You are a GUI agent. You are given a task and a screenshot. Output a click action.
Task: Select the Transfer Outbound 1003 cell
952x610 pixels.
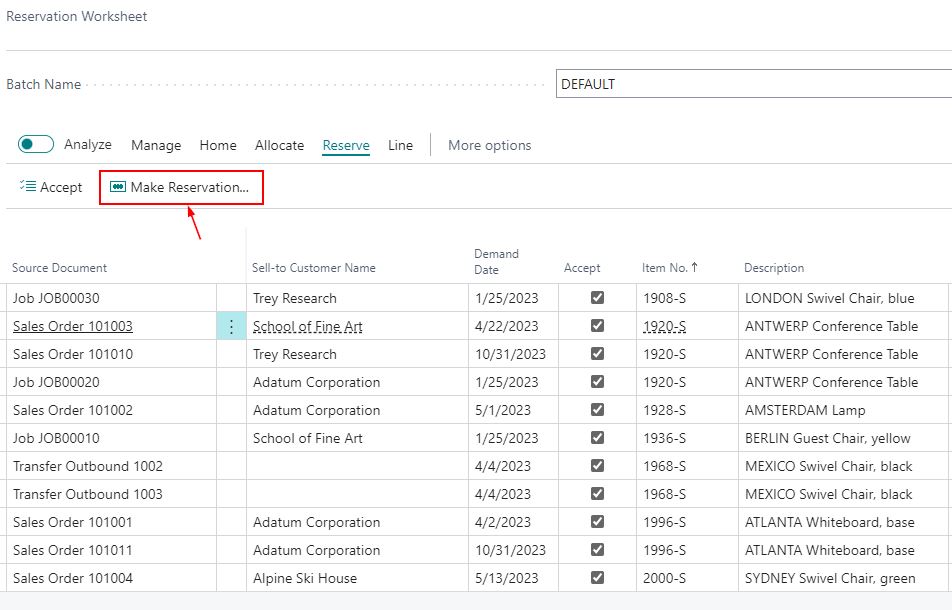112,493
